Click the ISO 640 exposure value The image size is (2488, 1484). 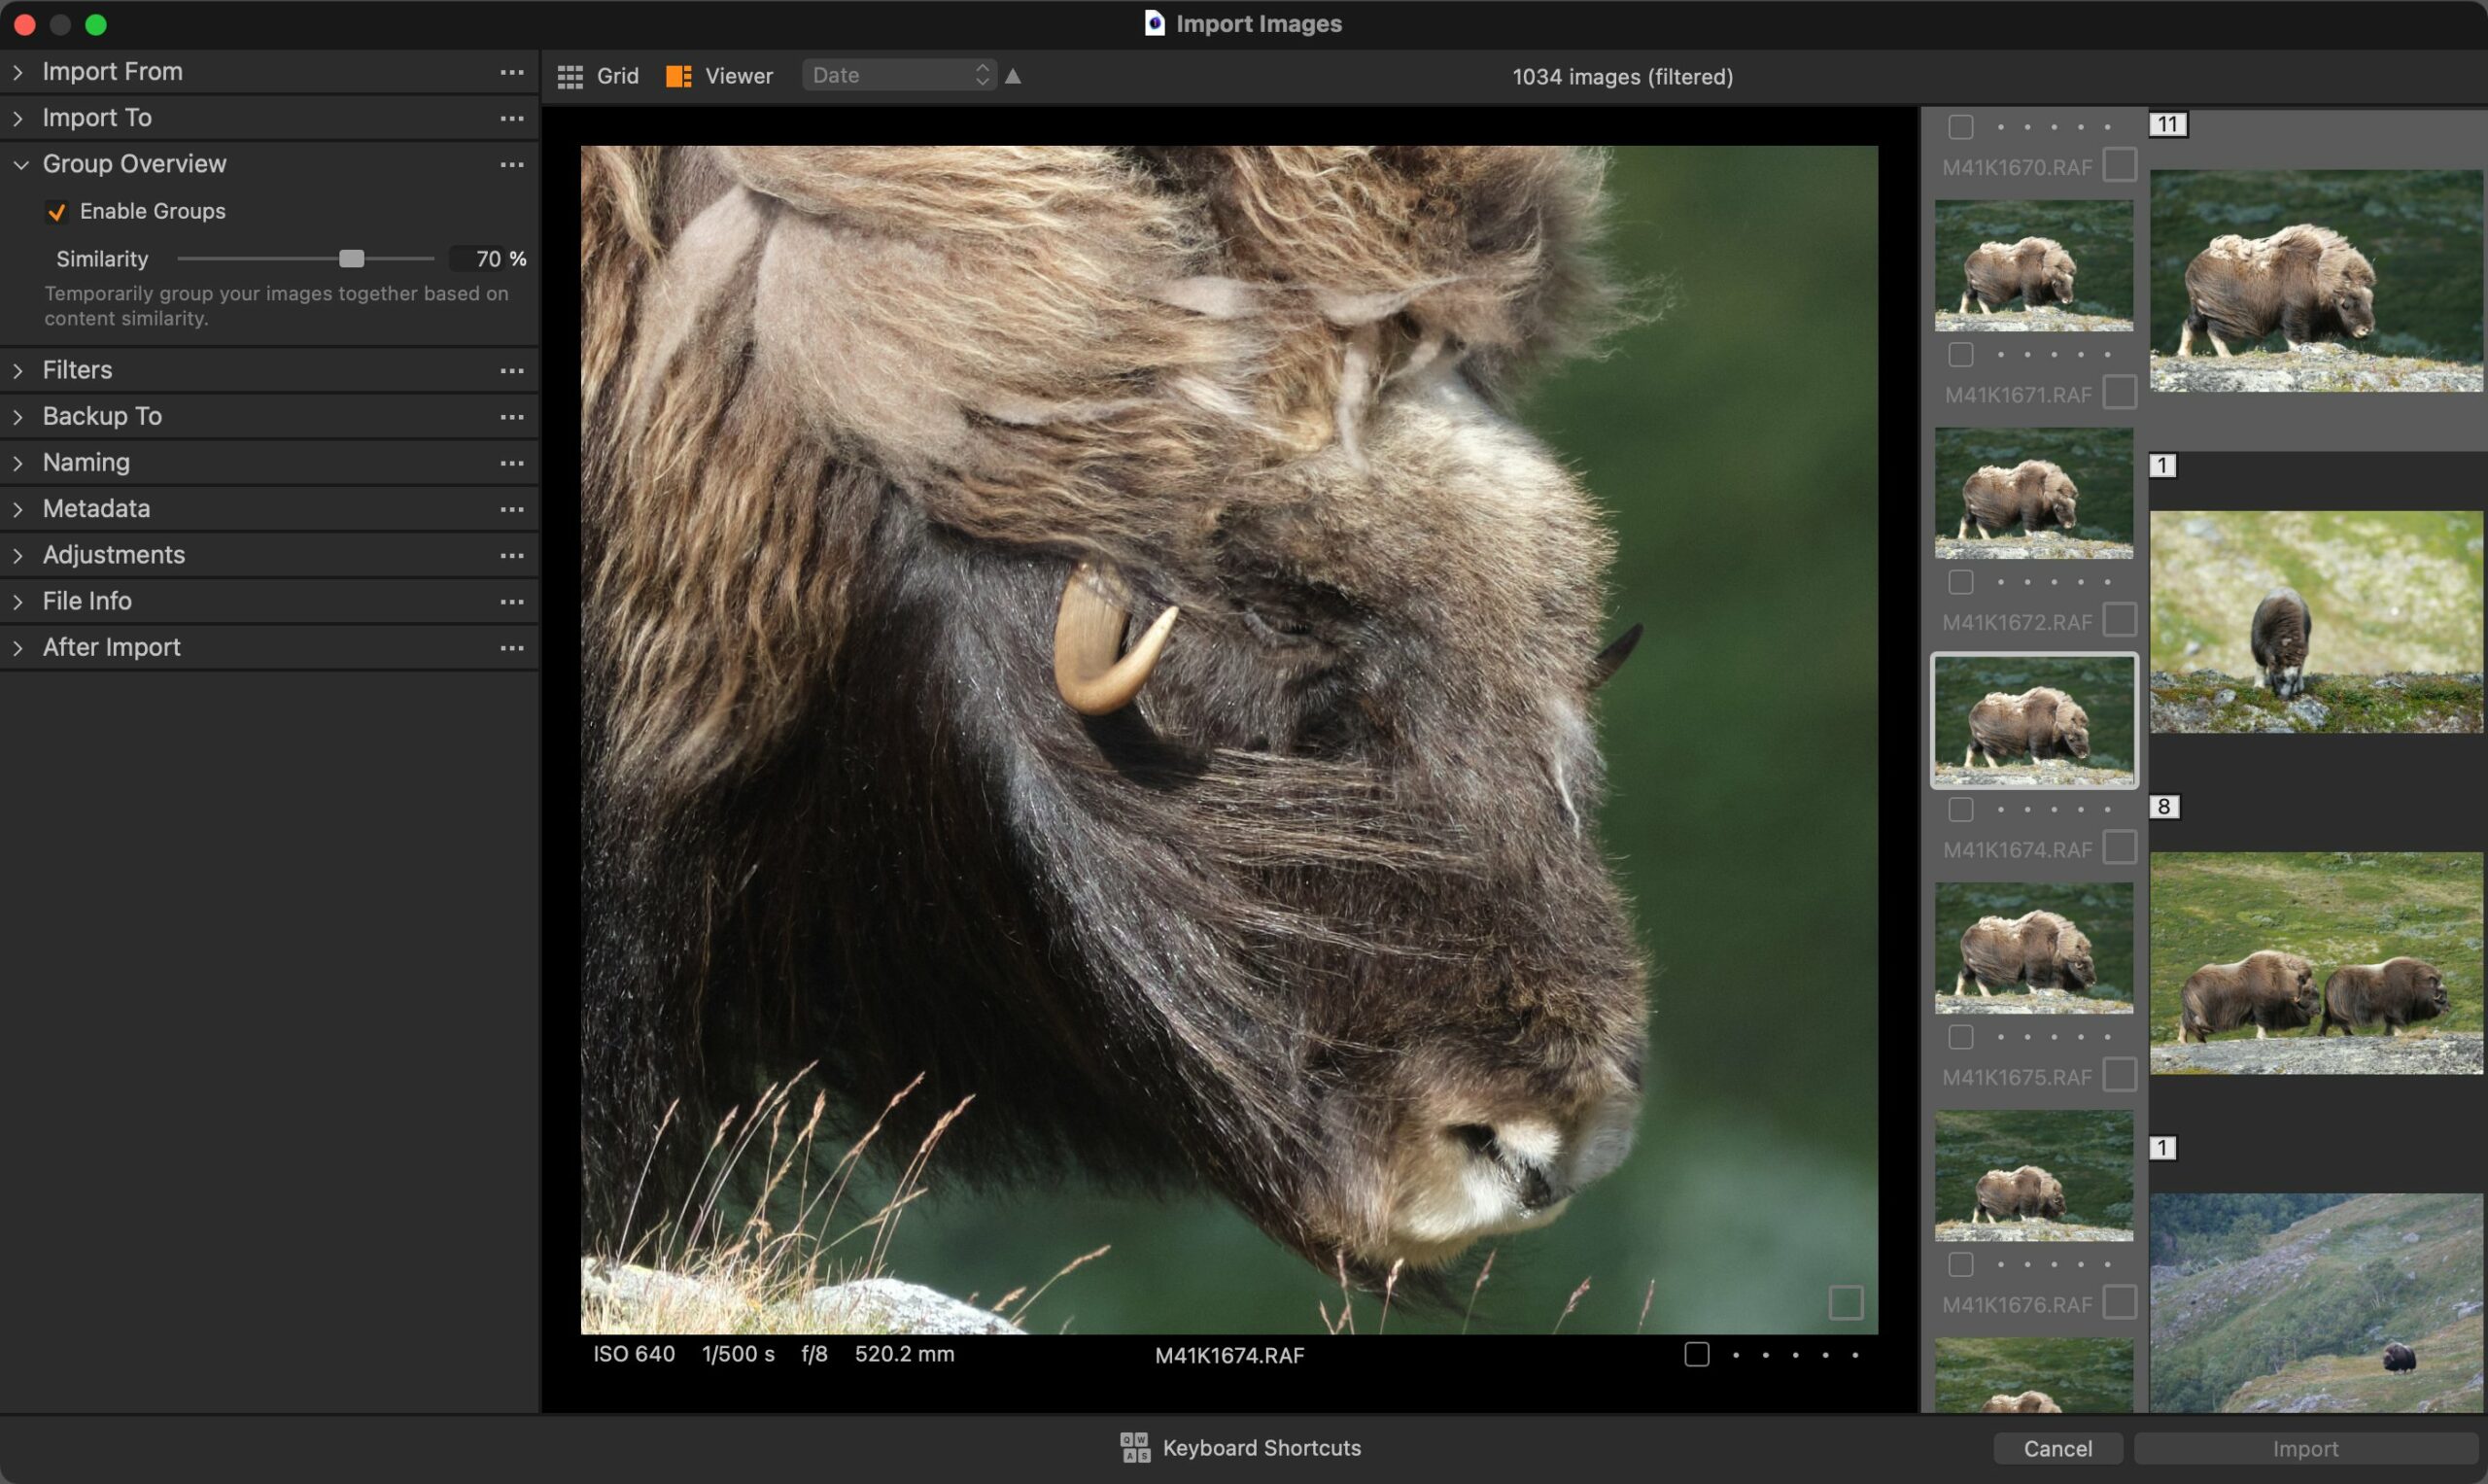(x=634, y=1354)
